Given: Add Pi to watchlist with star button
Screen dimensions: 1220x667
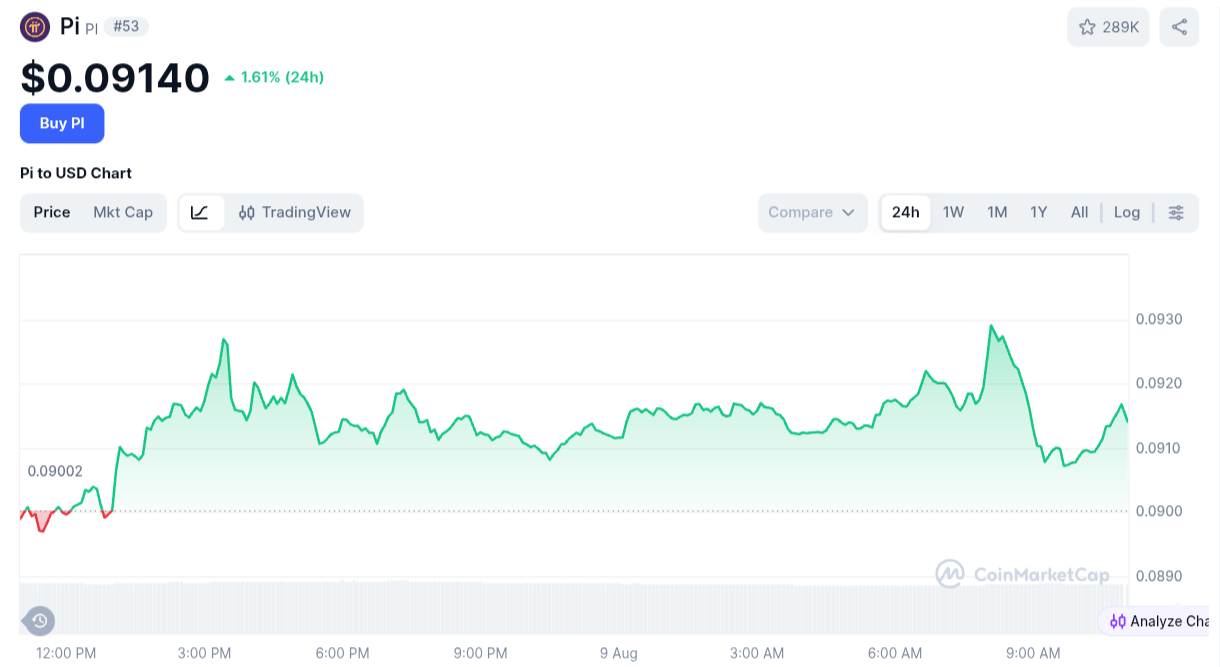Looking at the screenshot, I should click(1109, 27).
